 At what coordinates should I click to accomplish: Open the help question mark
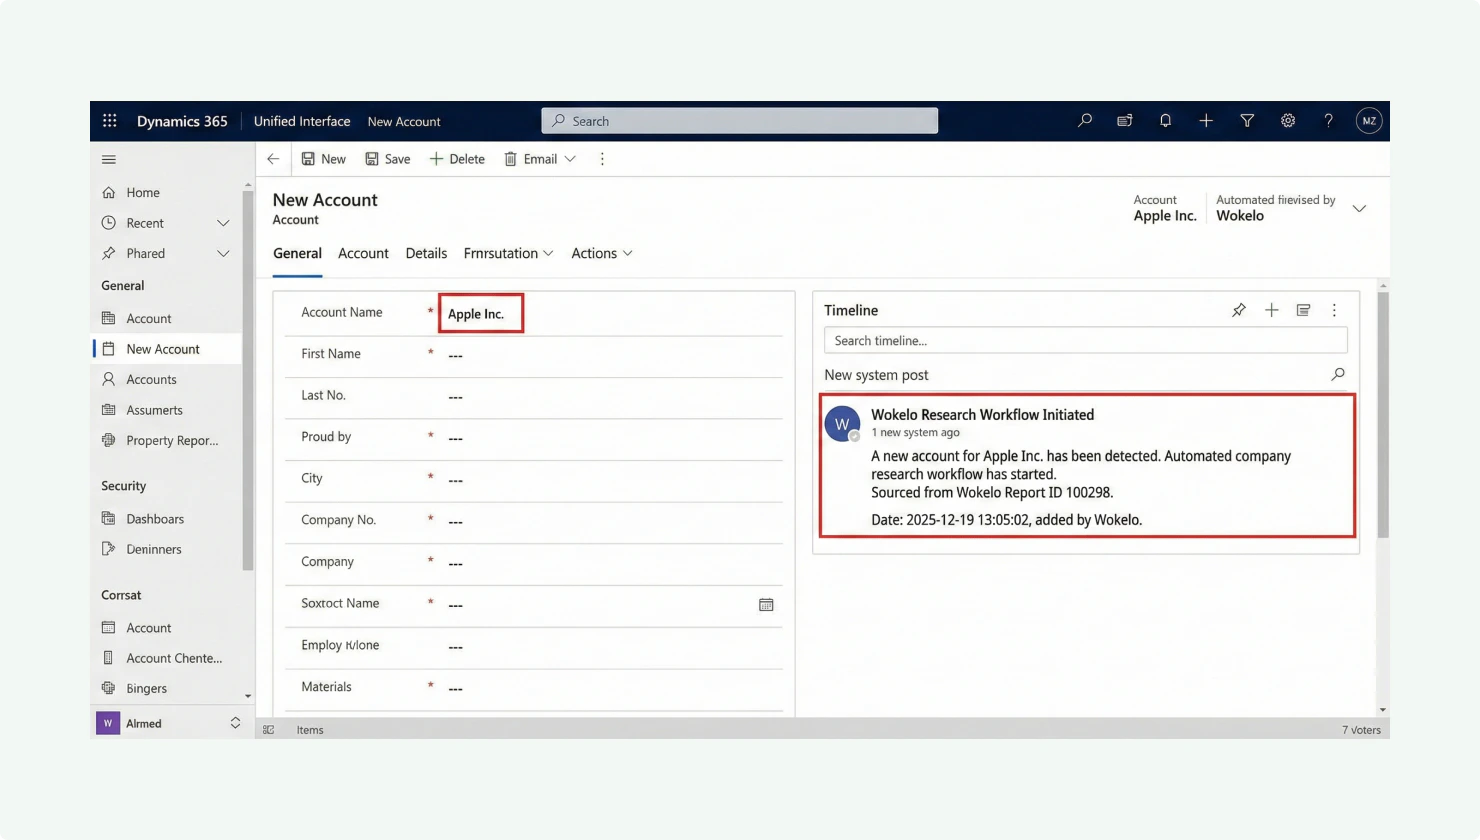tap(1328, 121)
